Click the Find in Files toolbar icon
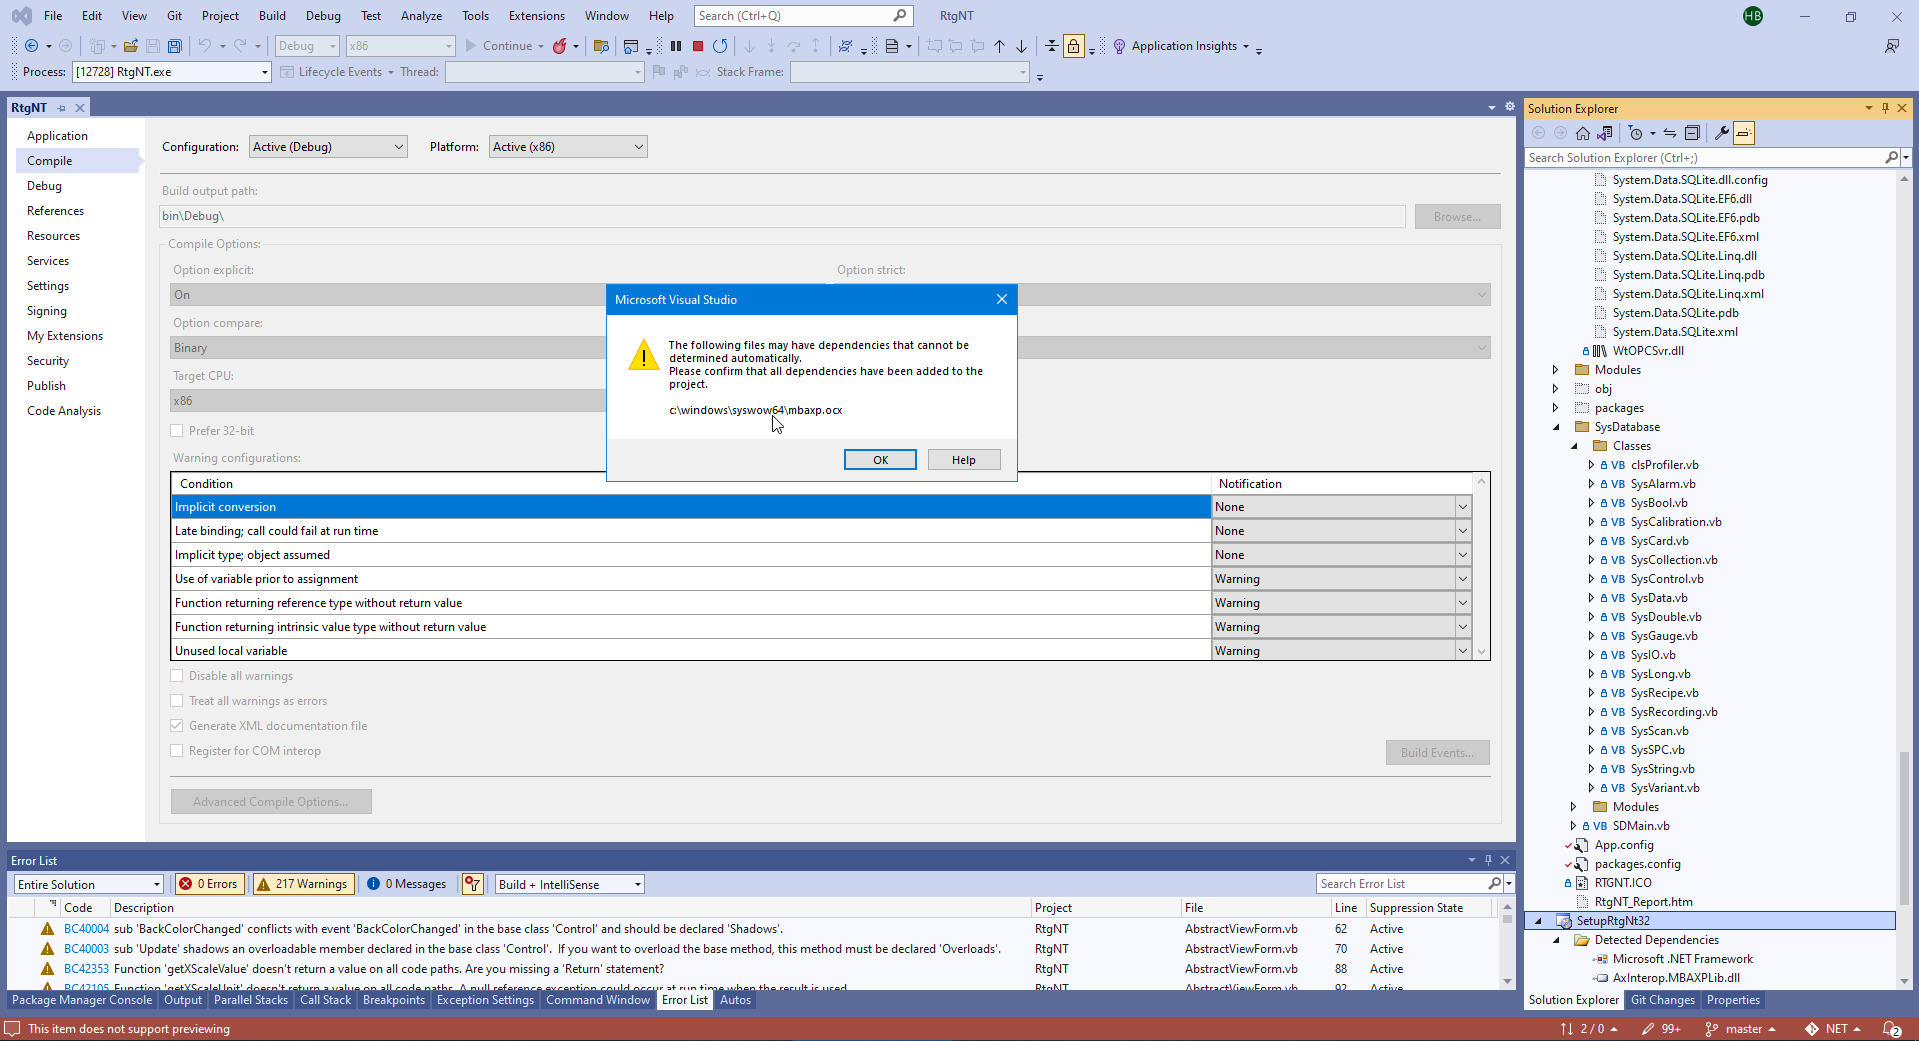 coord(601,46)
